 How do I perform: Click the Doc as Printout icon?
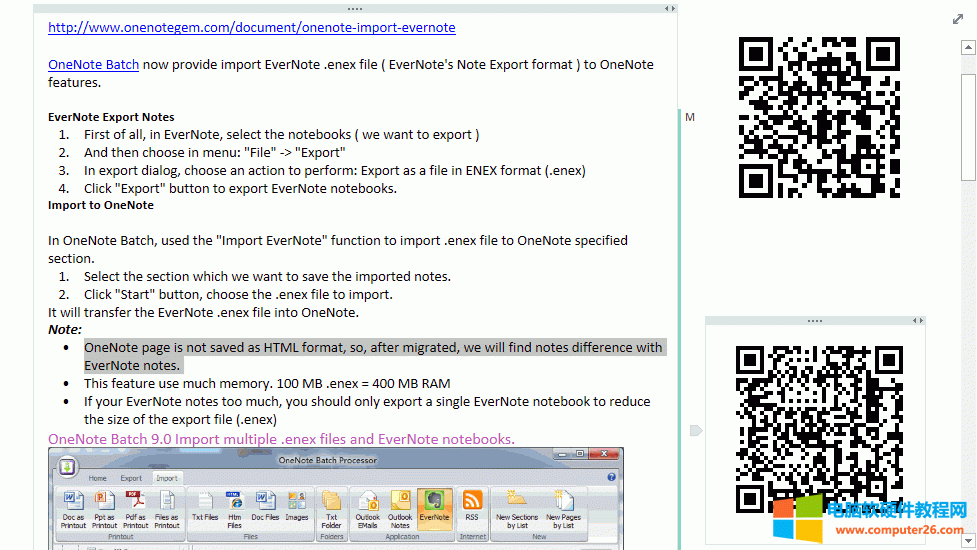click(74, 510)
